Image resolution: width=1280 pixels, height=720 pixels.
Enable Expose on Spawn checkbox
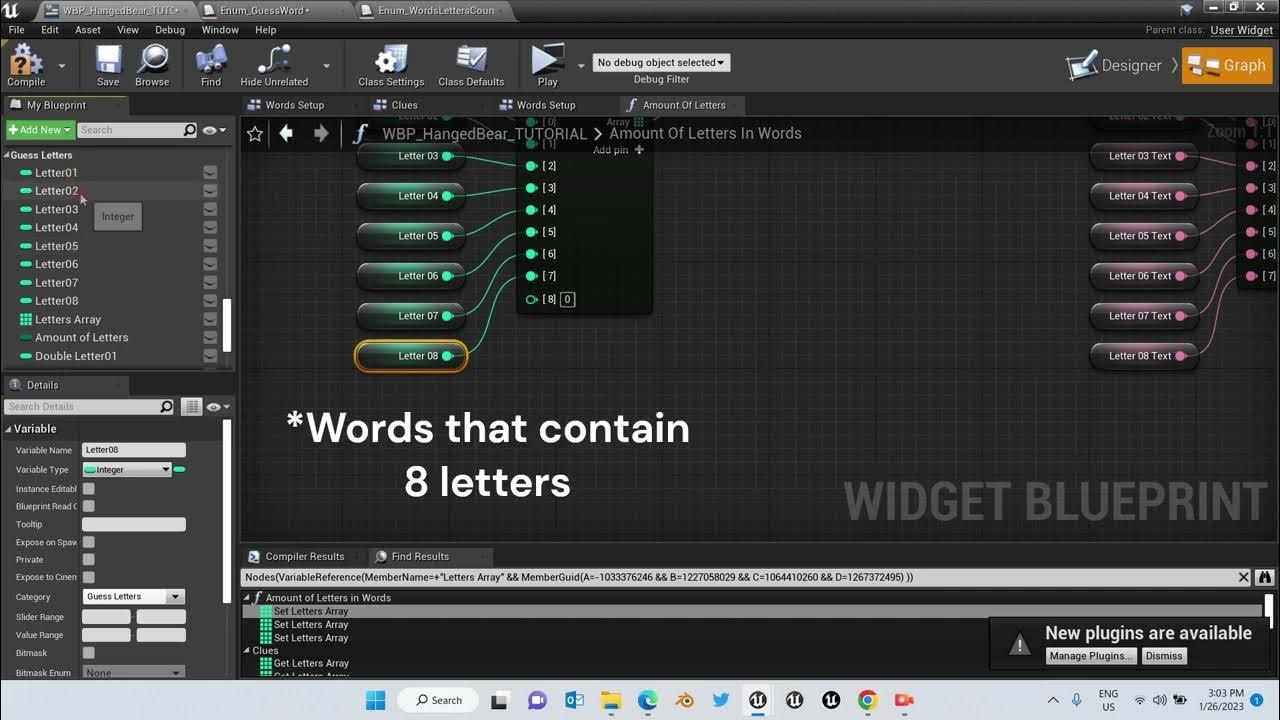point(88,542)
